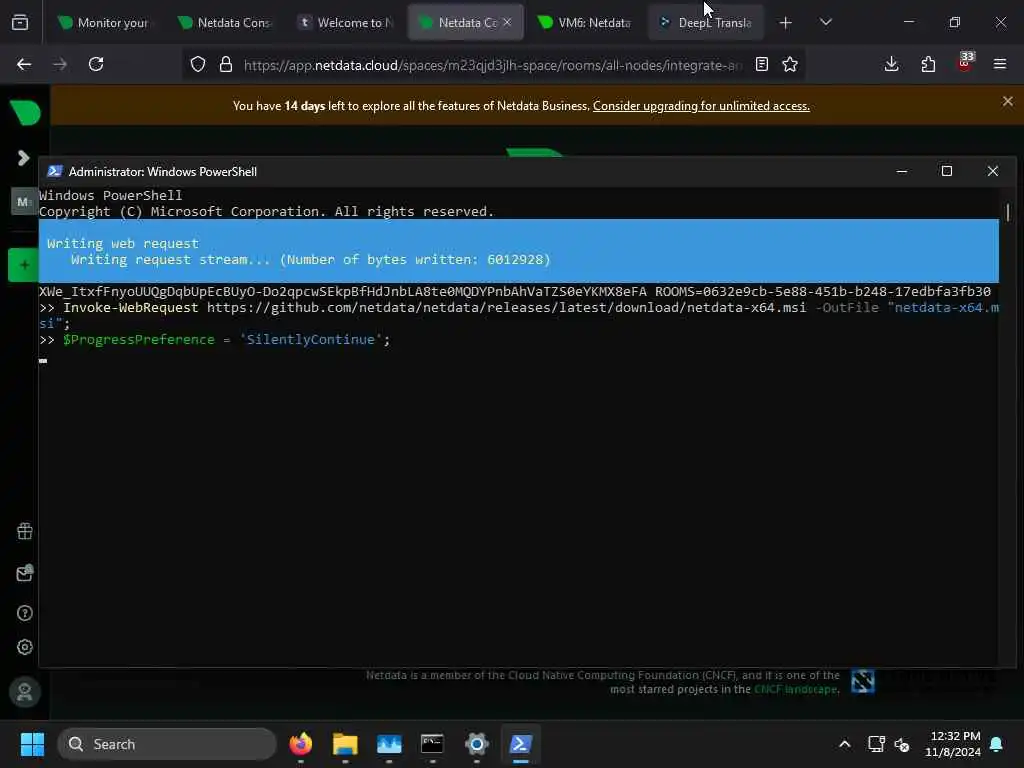Open the Windows Start menu
This screenshot has width=1024, height=768.
pyautogui.click(x=32, y=744)
